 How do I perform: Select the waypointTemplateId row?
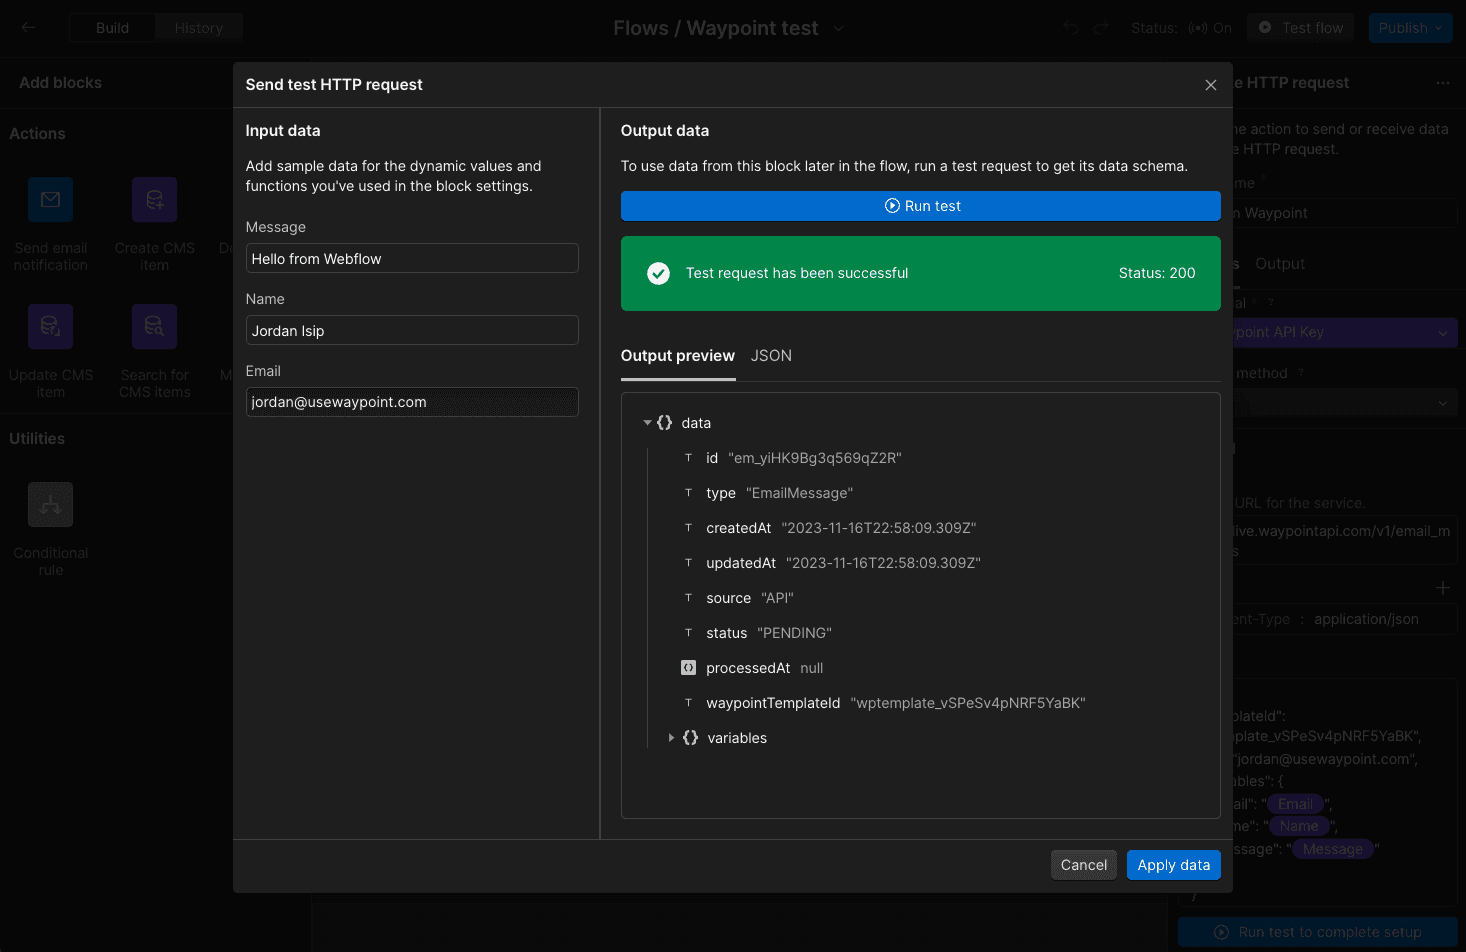click(x=884, y=703)
